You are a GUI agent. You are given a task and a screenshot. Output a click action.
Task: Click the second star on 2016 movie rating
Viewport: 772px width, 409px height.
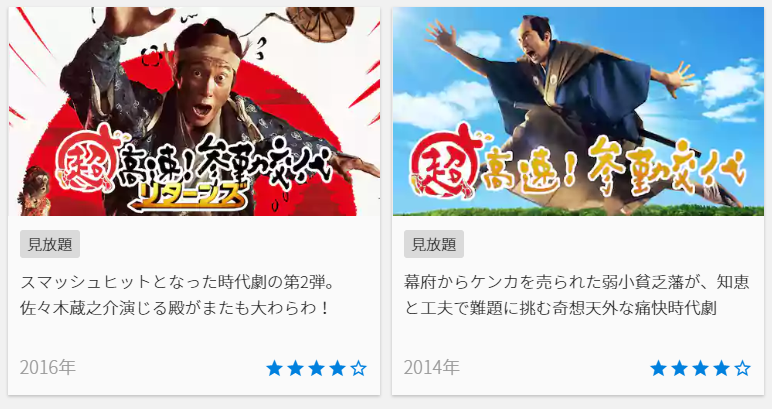[x=295, y=368]
